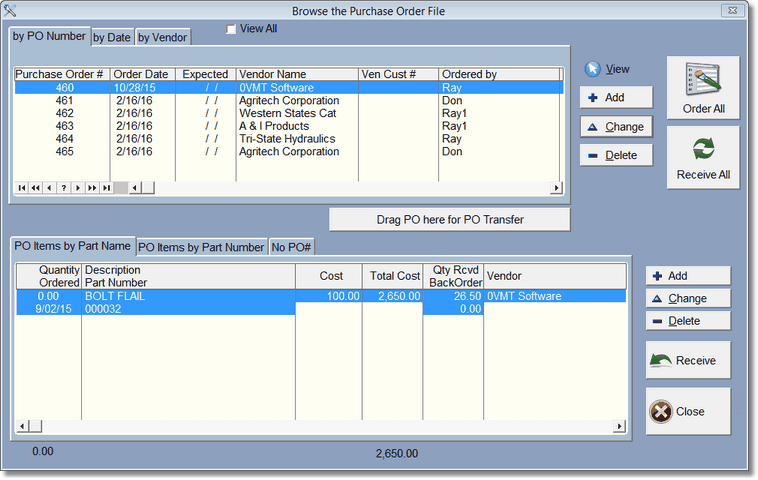Screen dimensions: 758x480
Task: Open the by Vendor tab
Action: (x=162, y=38)
